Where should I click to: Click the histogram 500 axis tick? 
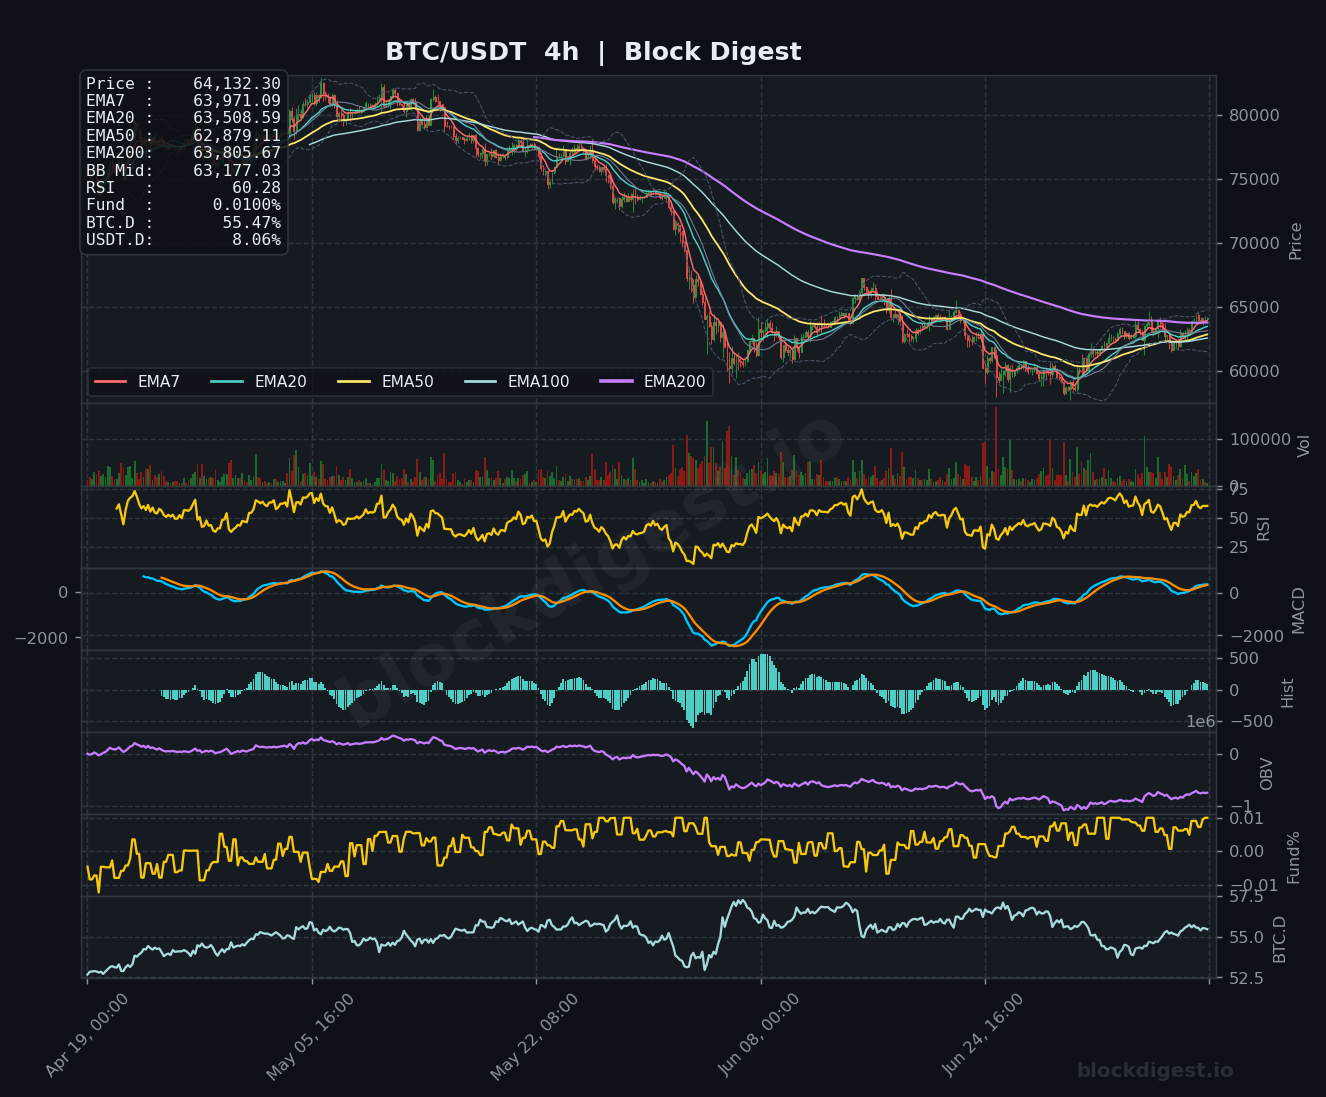[1244, 659]
